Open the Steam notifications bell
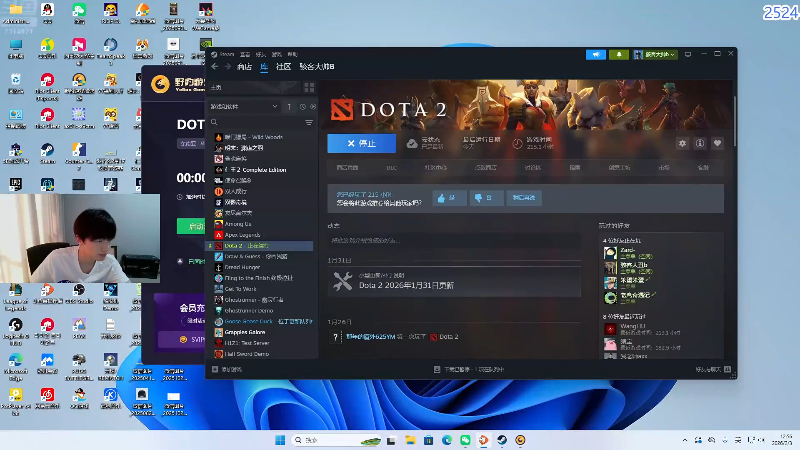 (x=618, y=54)
